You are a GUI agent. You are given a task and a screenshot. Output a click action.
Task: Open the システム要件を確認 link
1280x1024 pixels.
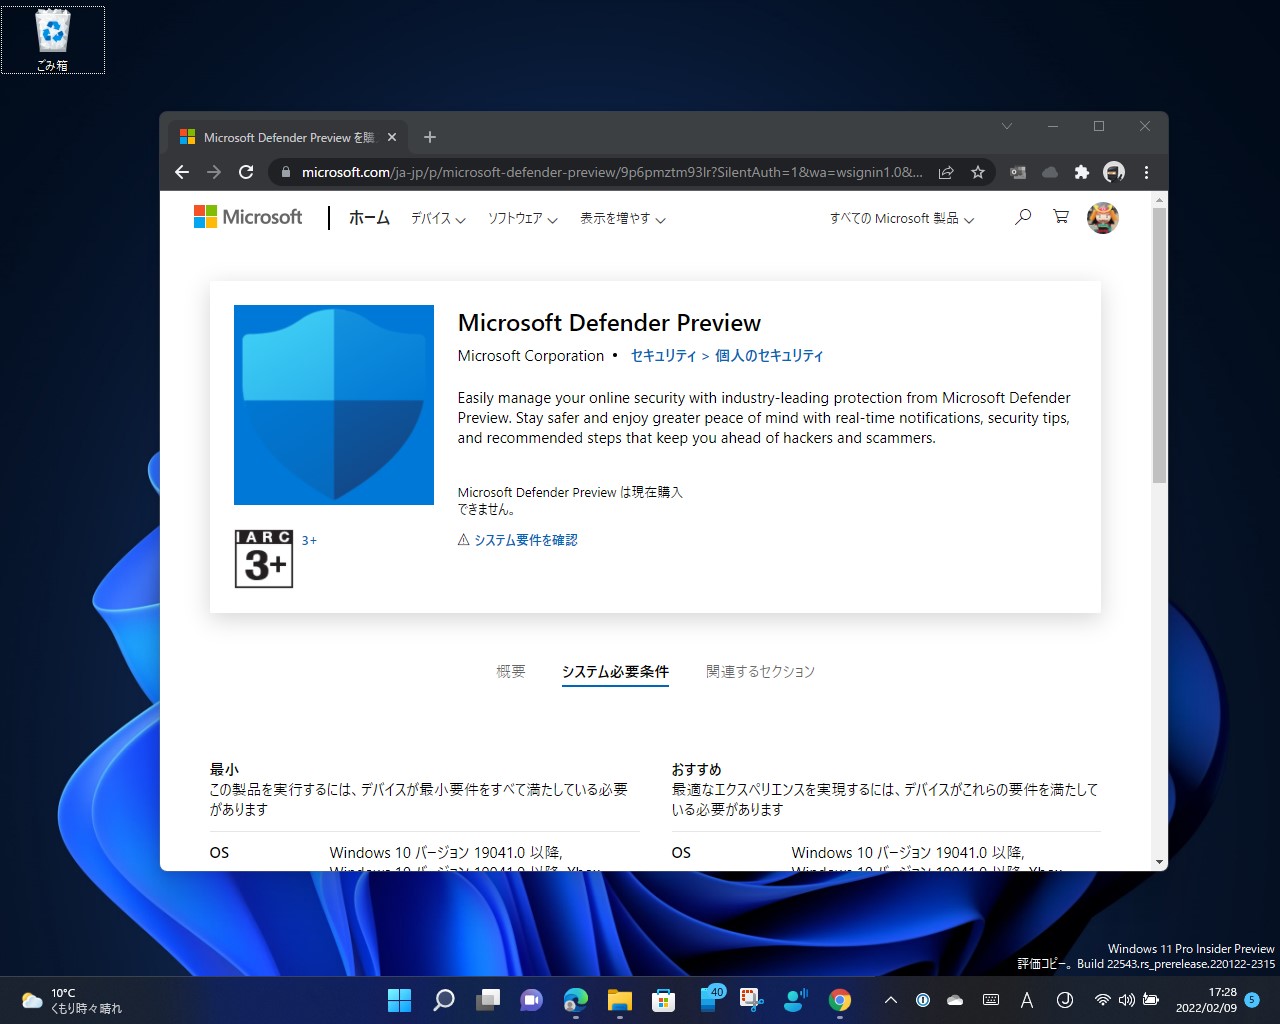point(525,539)
